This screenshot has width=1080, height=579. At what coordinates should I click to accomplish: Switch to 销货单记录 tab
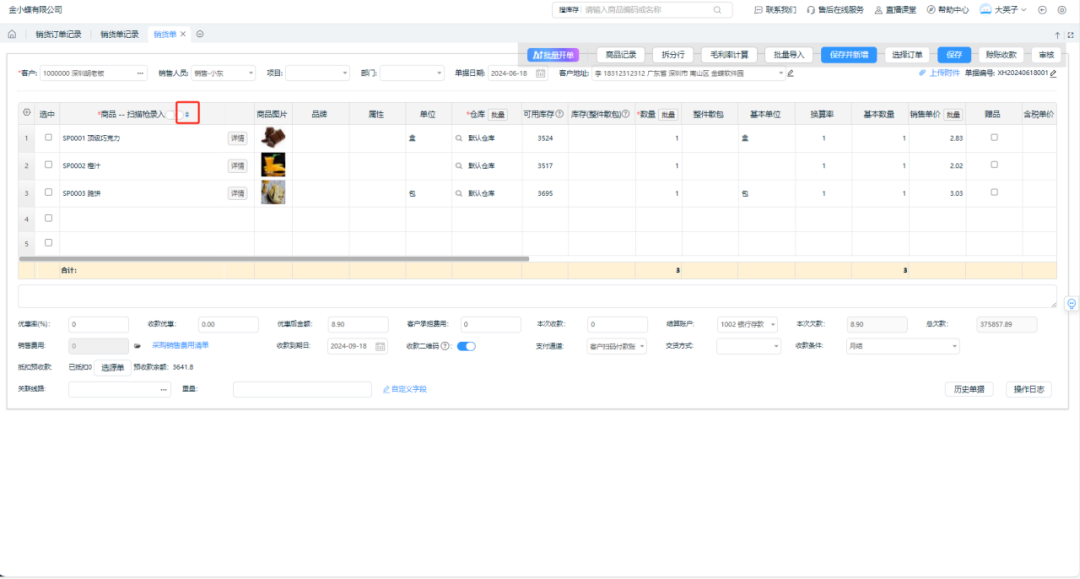119,34
